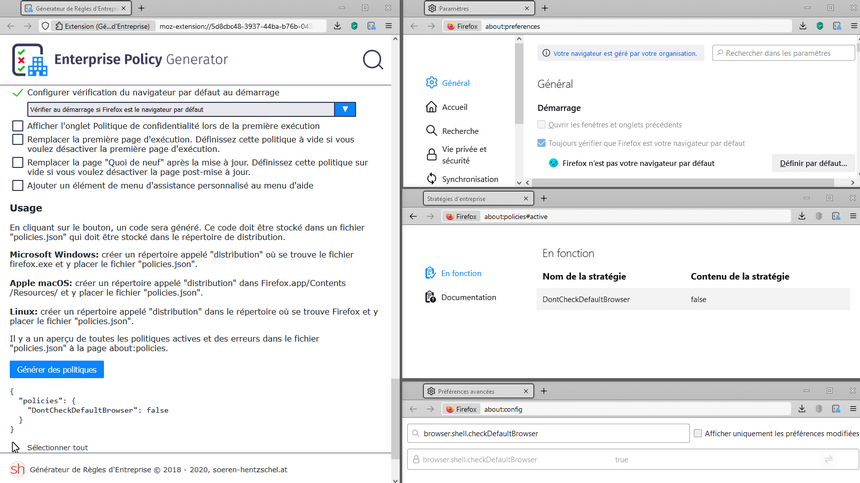Select En fonction in policies sidebar

pyautogui.click(x=453, y=273)
